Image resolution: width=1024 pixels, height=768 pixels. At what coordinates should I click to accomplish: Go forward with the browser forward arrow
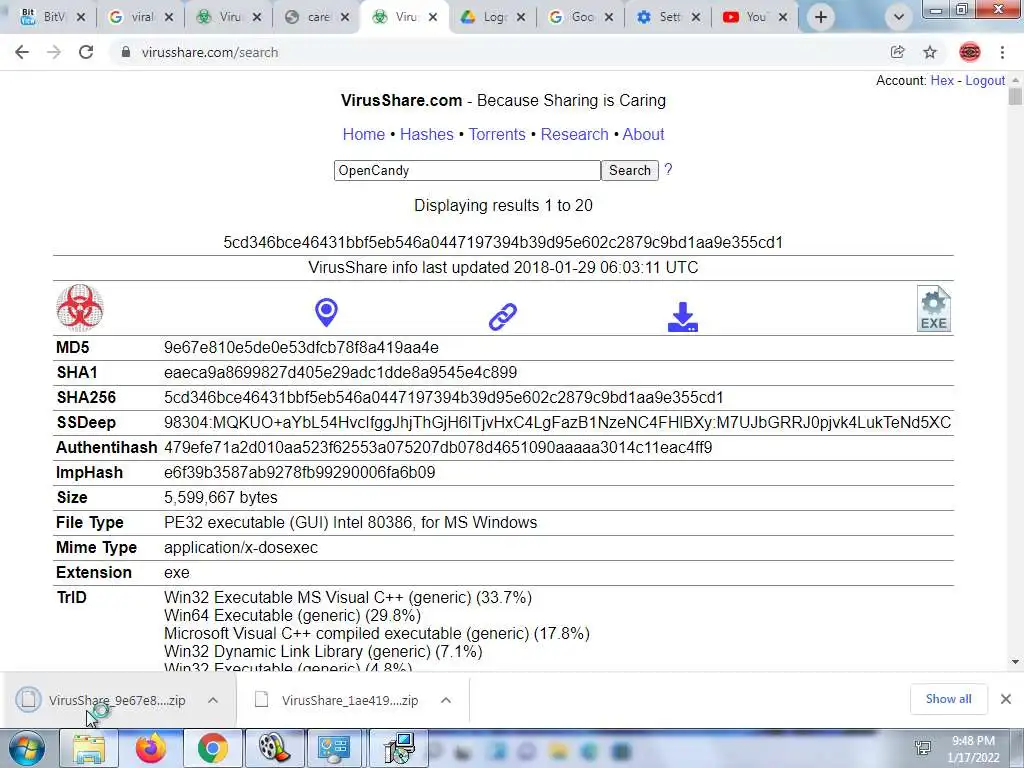coord(54,52)
